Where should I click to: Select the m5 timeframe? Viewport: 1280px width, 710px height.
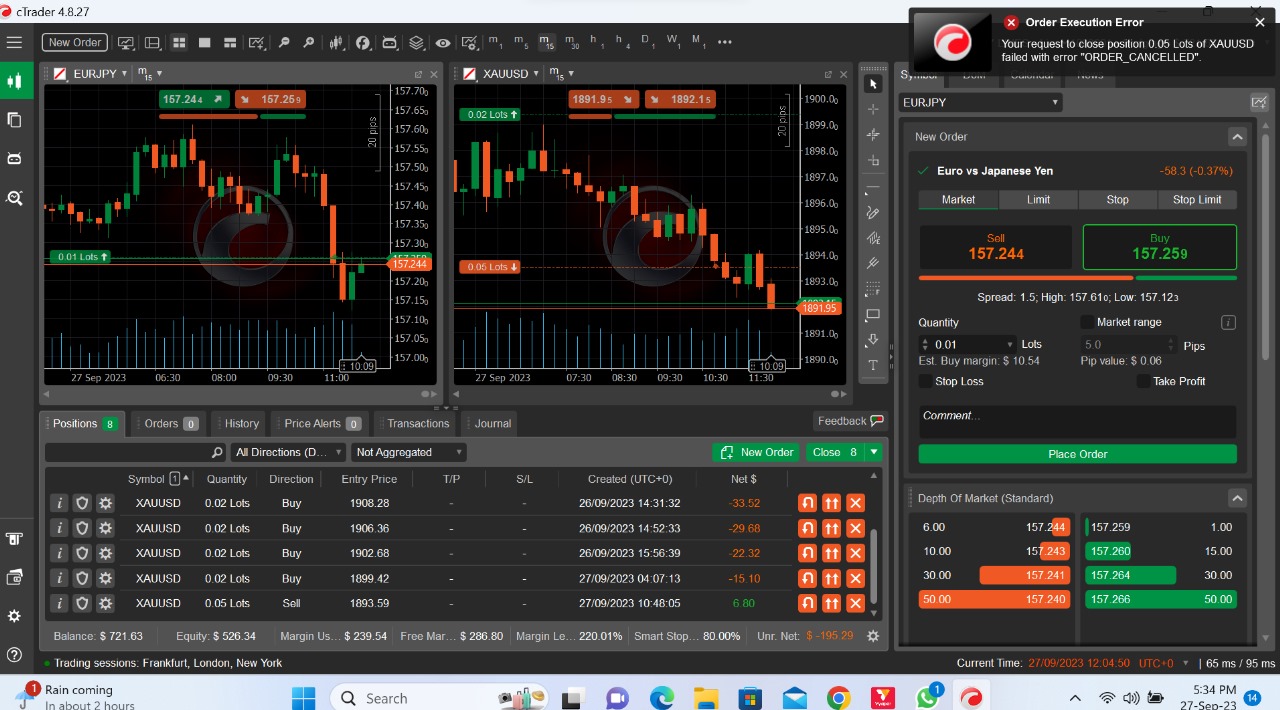pos(520,42)
